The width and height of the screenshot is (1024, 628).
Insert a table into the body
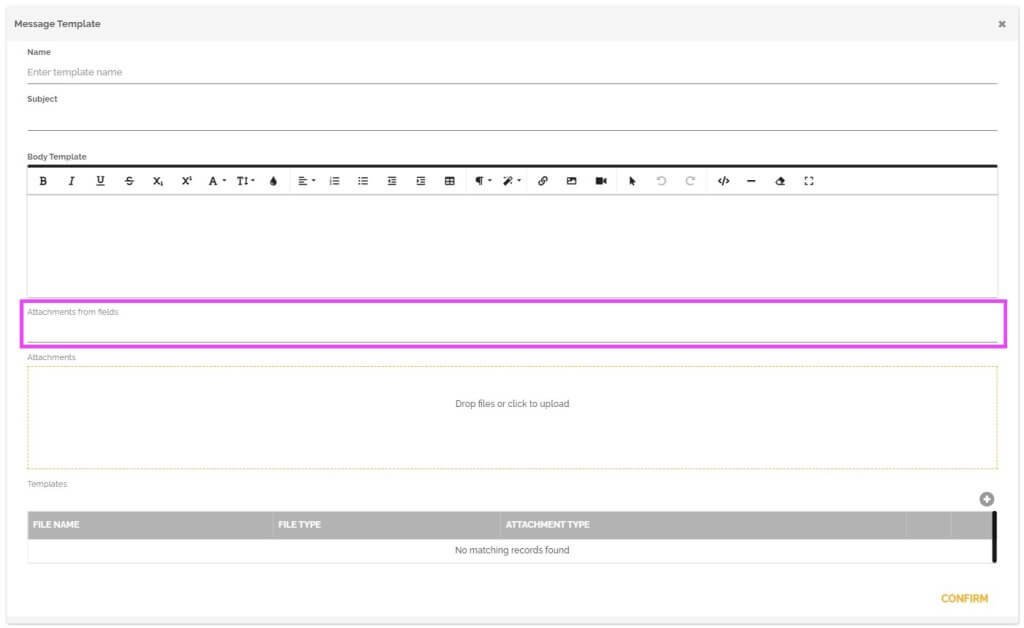[449, 181]
